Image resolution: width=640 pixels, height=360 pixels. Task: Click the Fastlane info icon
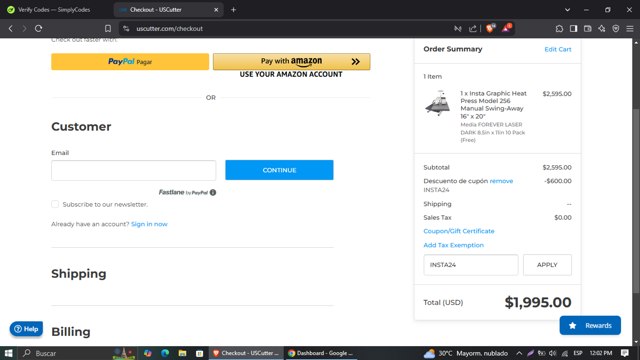coord(213,192)
